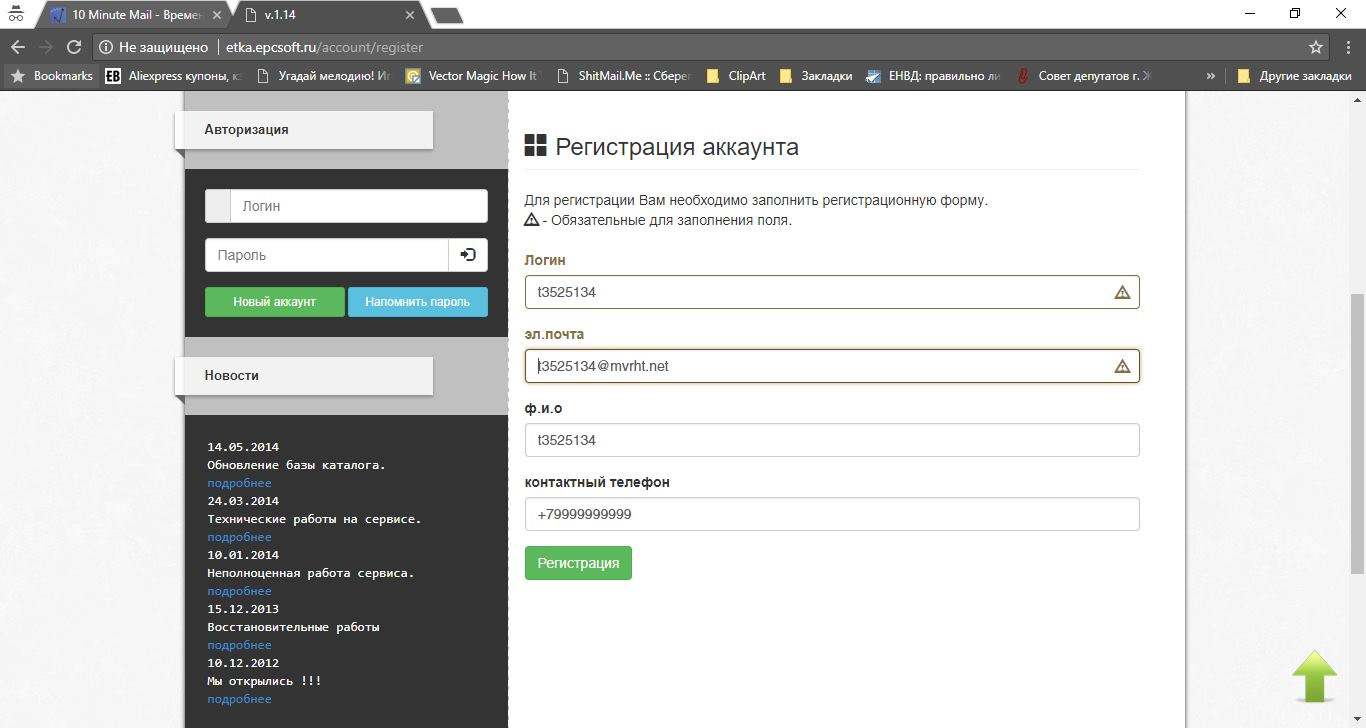Image resolution: width=1366 pixels, height=728 pixels.
Task: Close the v.1.14 tab
Action: [410, 15]
